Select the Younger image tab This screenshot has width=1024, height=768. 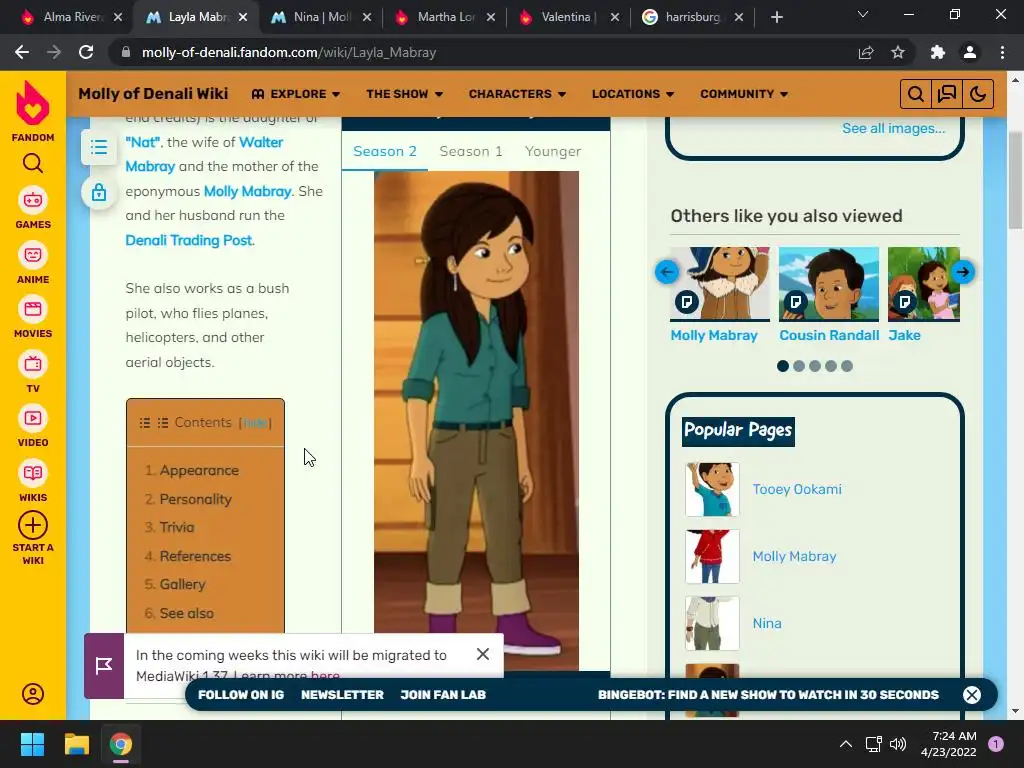point(552,152)
